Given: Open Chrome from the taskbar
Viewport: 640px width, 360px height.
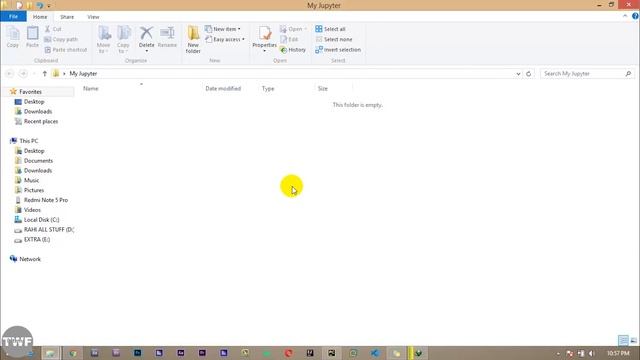Looking at the screenshot, I should [x=73, y=353].
